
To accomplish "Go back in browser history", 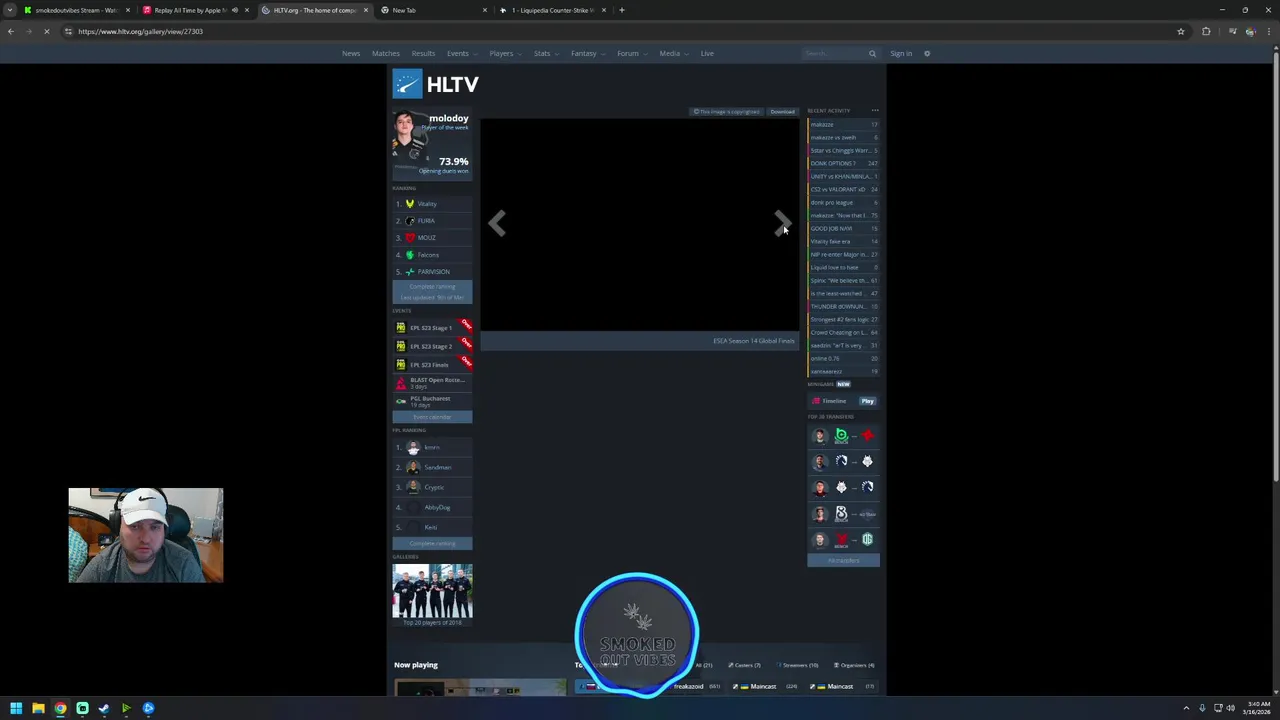I will coord(10,31).
